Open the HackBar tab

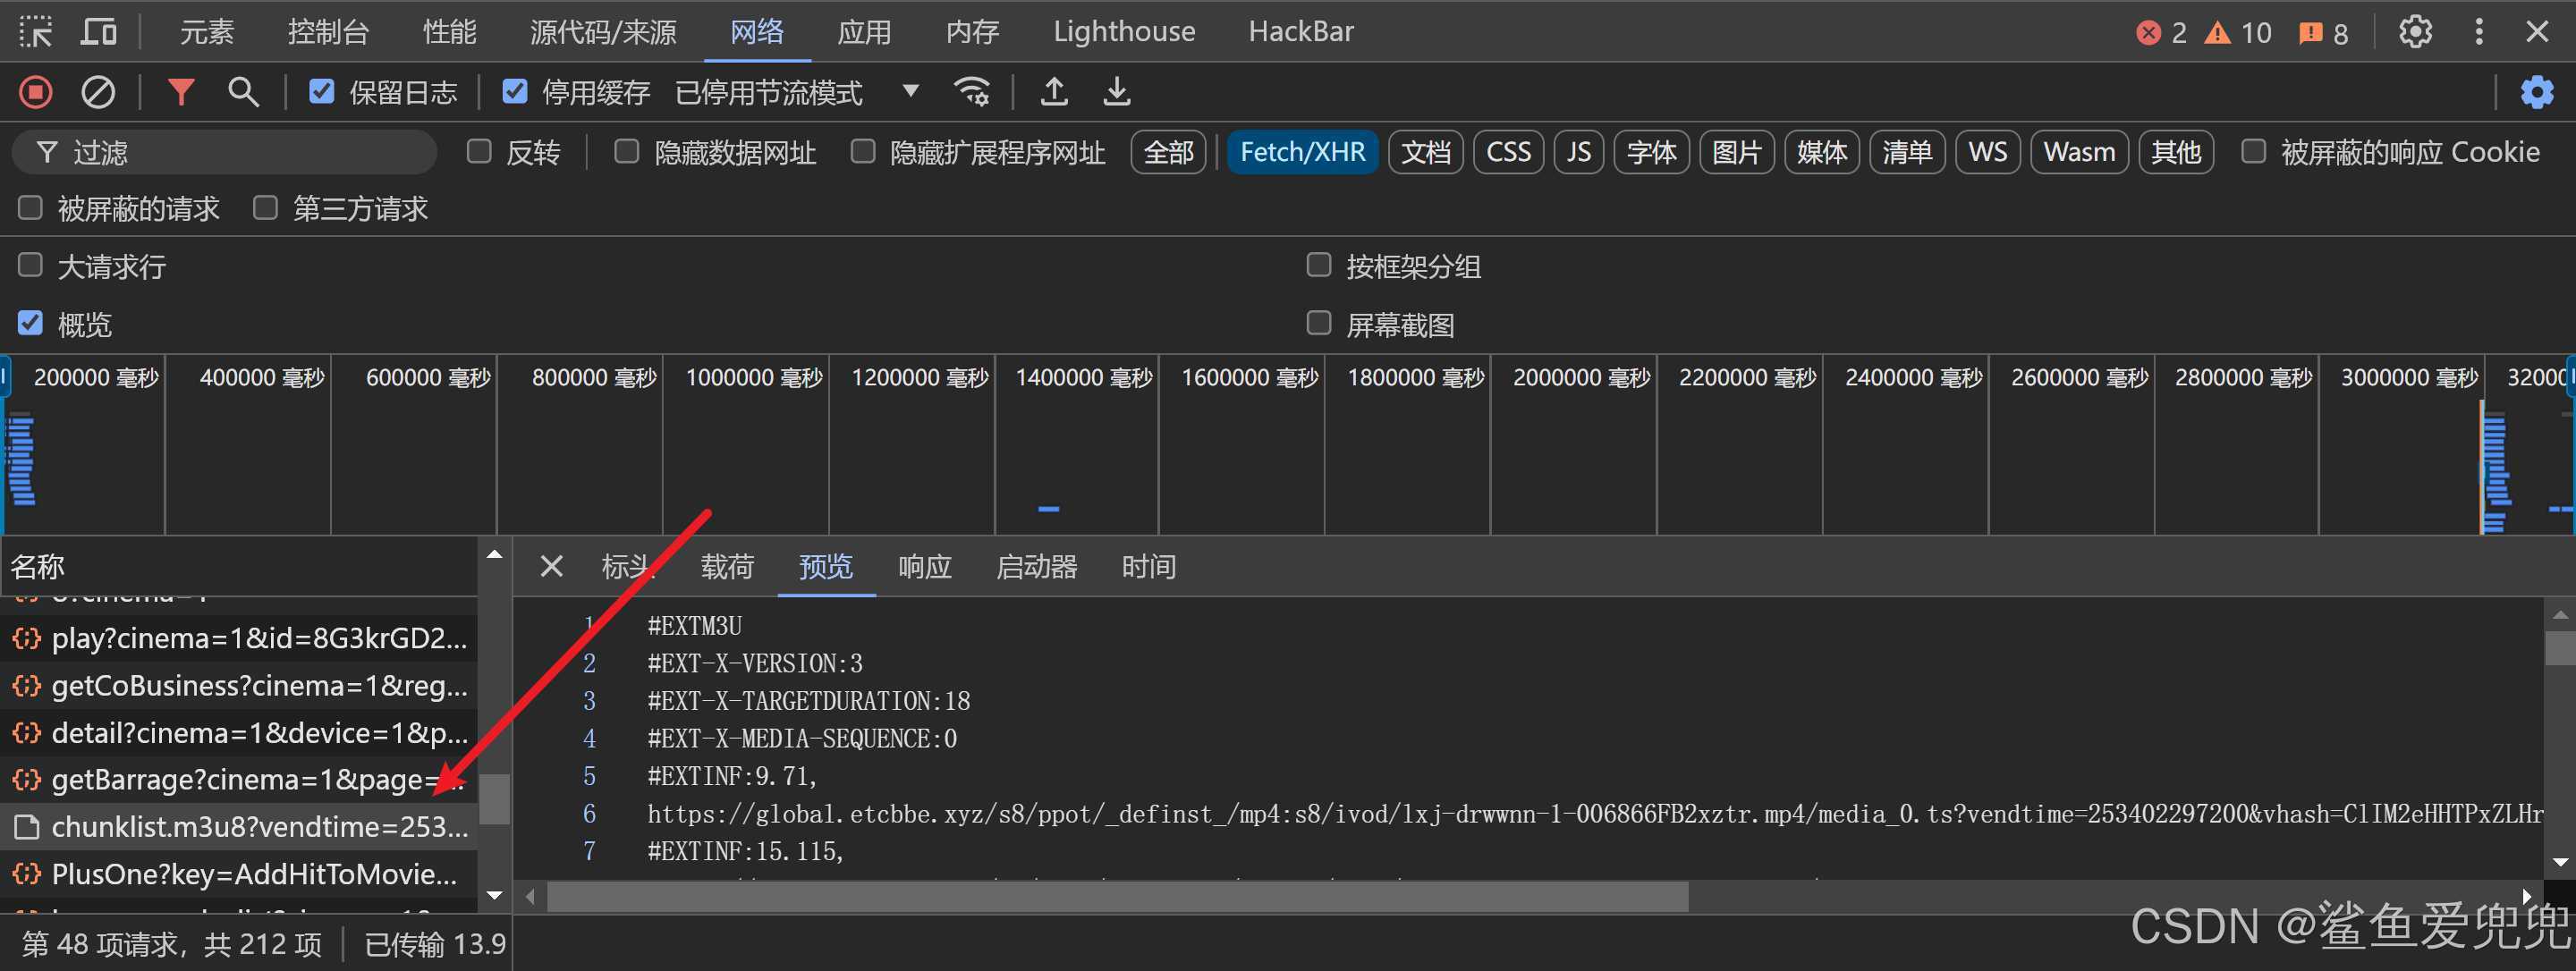[1300, 32]
